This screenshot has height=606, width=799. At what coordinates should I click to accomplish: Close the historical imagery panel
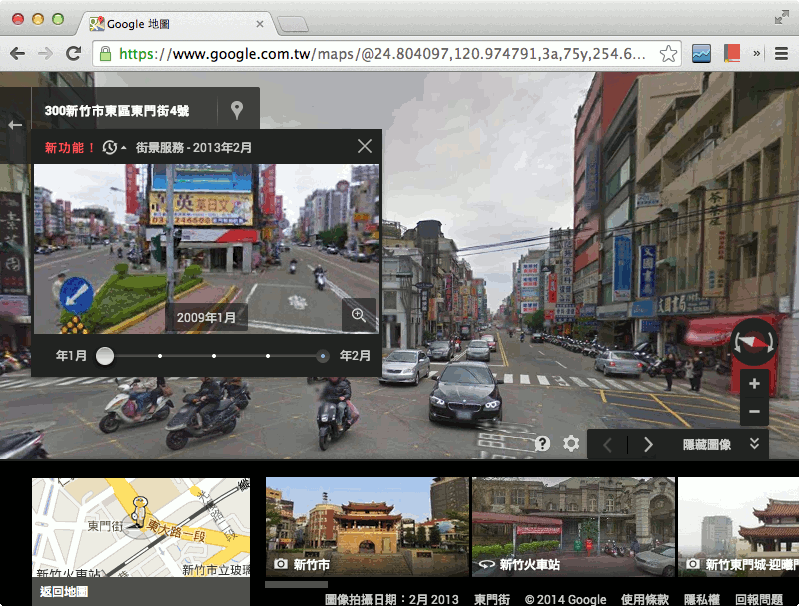(365, 147)
